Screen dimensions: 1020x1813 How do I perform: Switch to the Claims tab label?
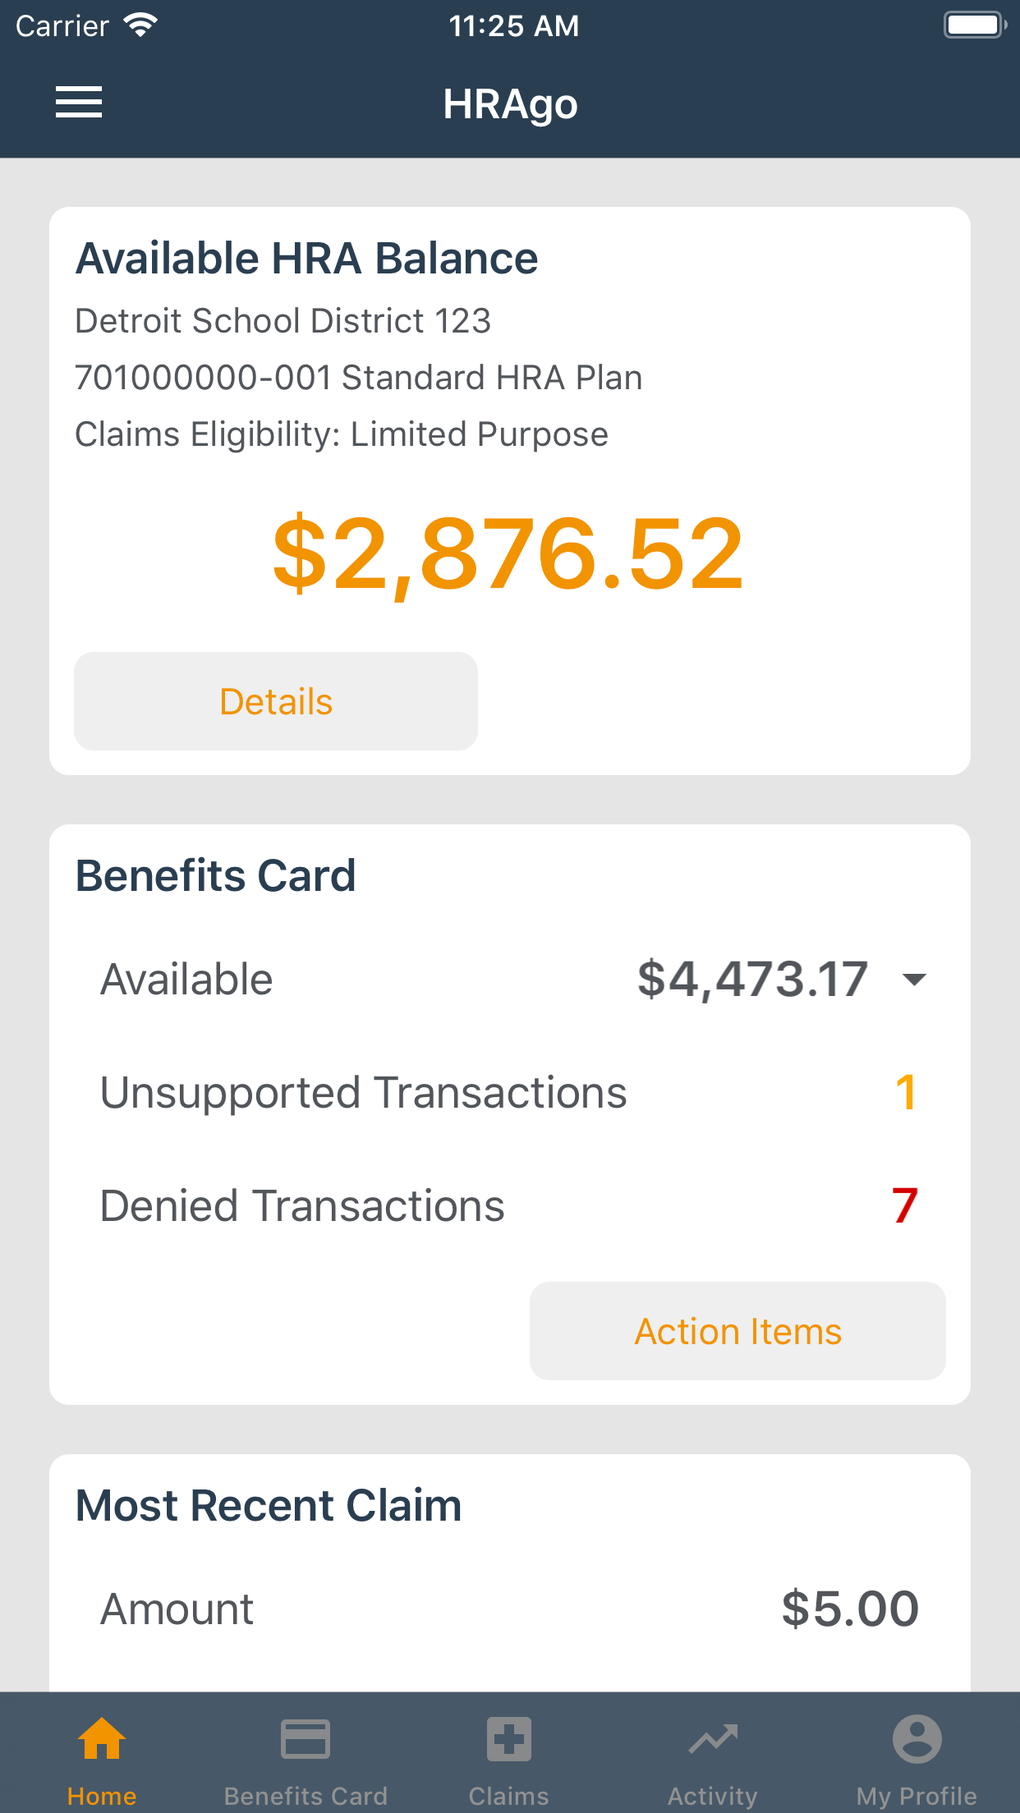click(x=509, y=1796)
